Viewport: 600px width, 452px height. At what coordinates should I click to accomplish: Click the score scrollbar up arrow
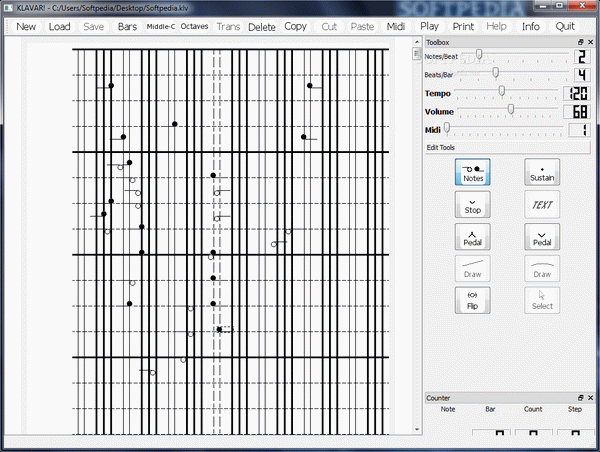pos(417,42)
